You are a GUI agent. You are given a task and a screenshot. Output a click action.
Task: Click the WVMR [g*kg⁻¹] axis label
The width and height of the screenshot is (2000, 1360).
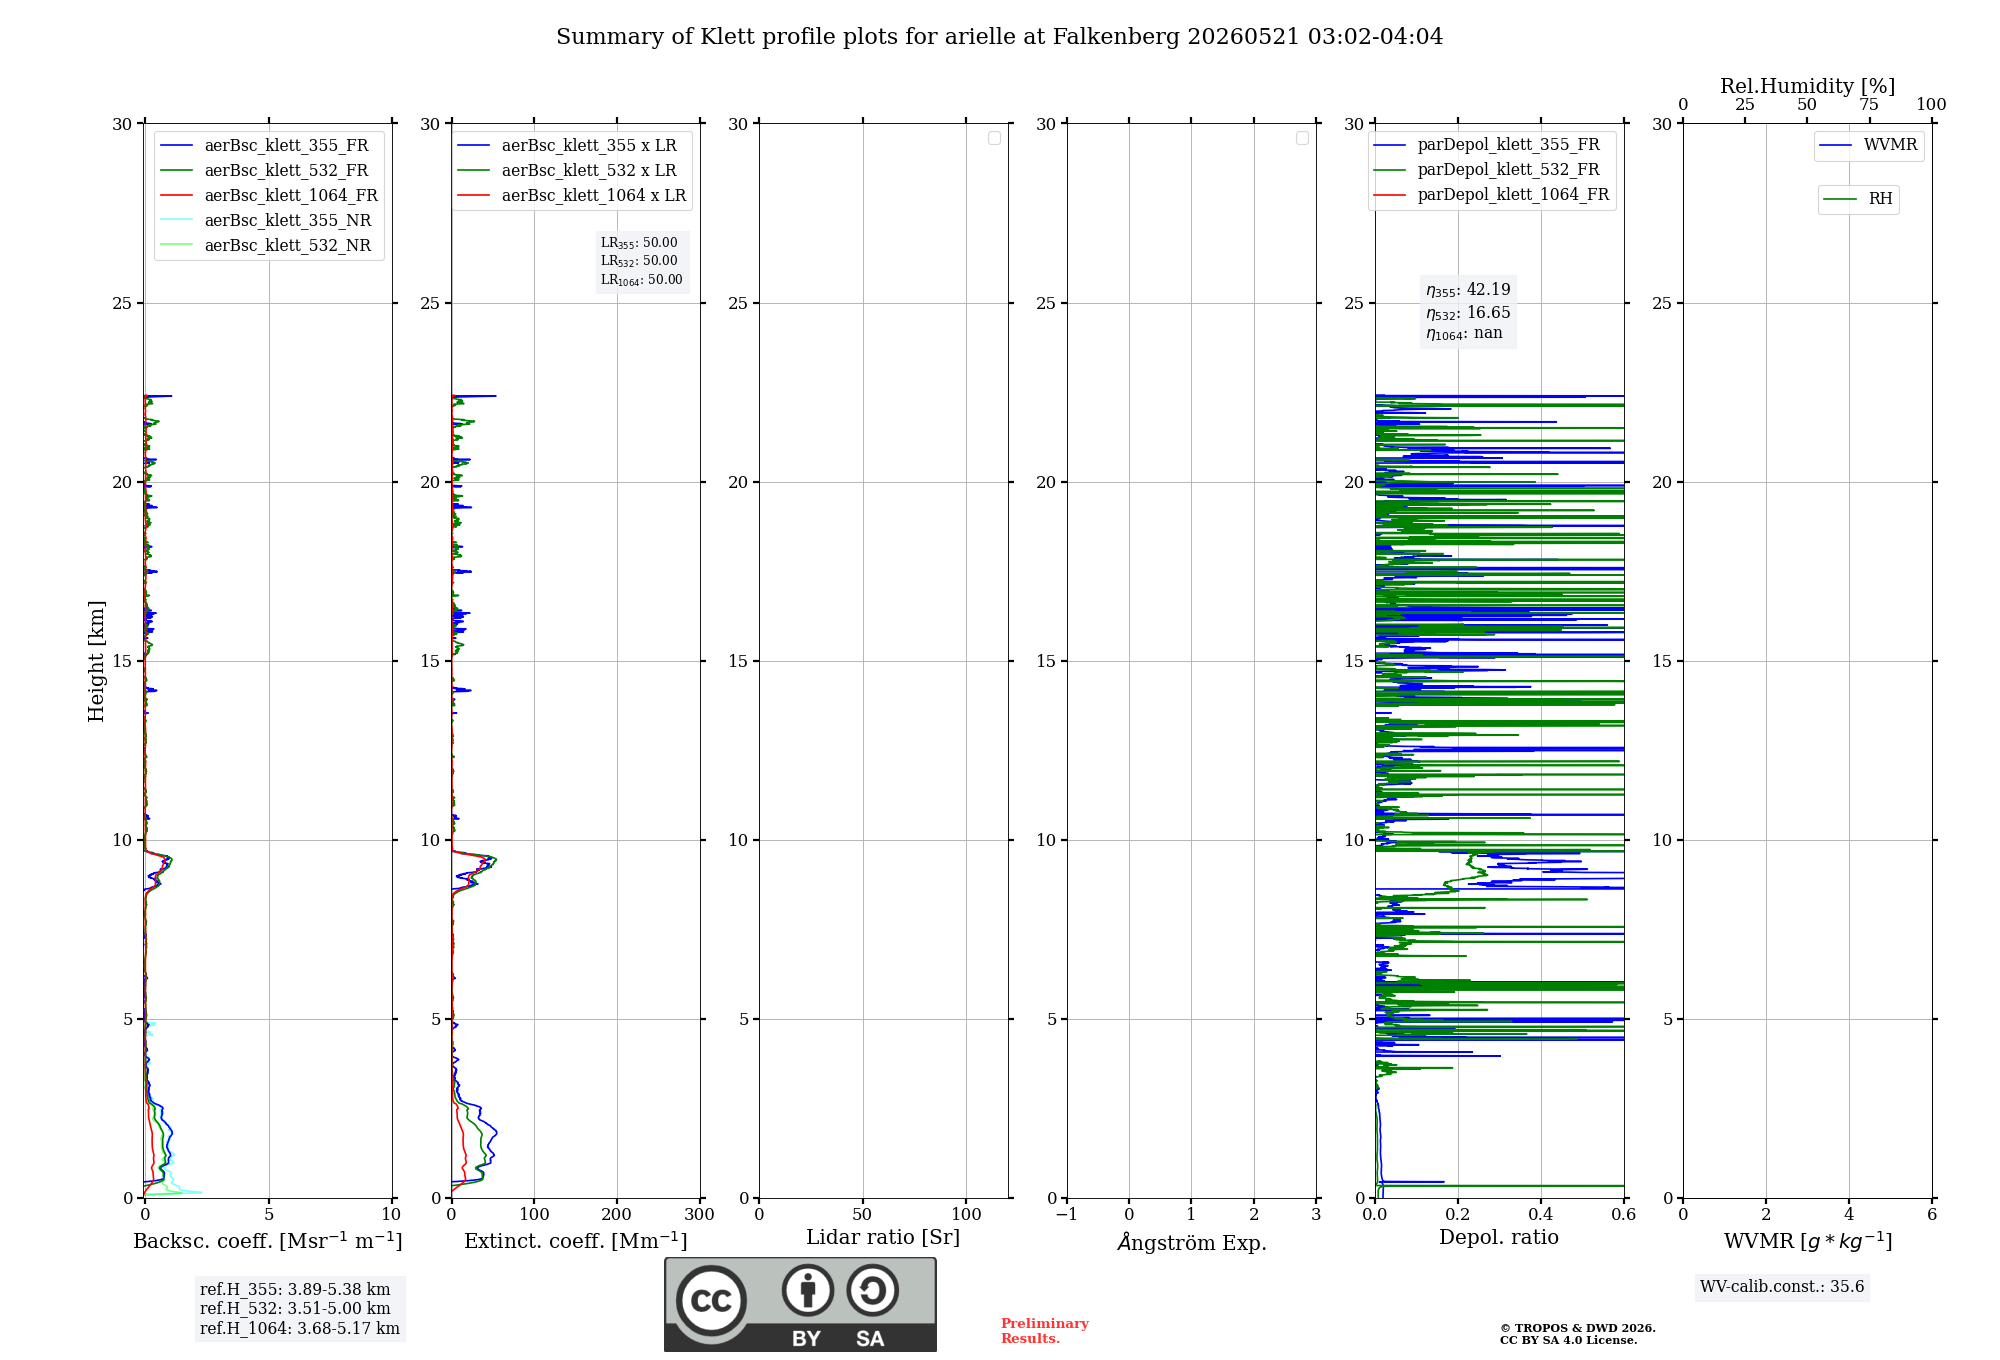pyautogui.click(x=1808, y=1241)
